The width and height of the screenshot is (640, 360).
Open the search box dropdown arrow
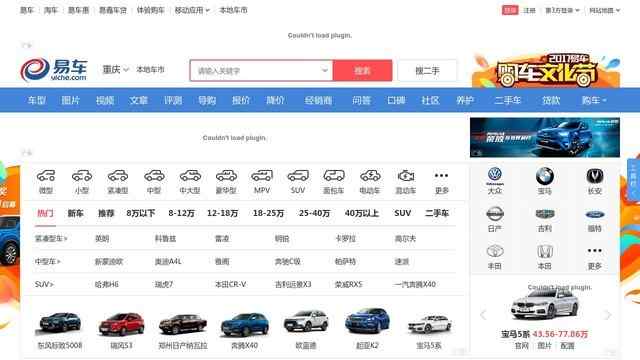[x=324, y=70]
